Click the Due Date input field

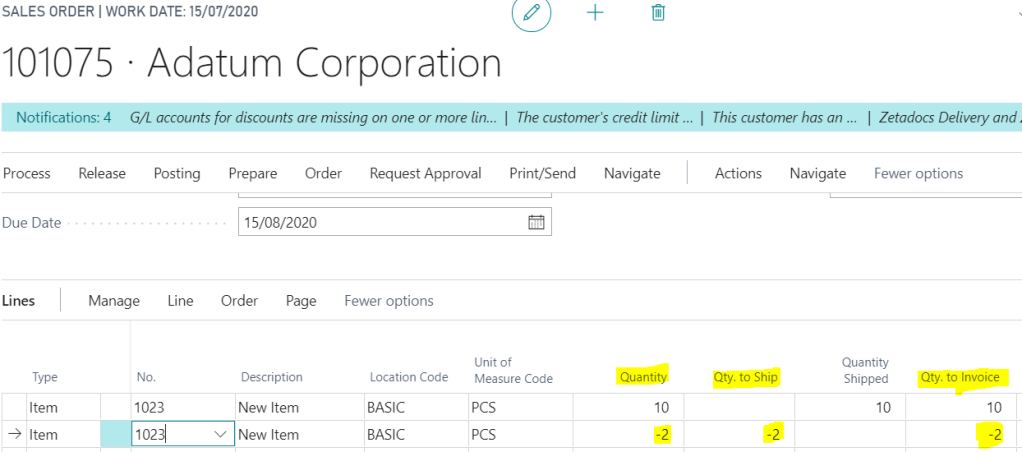pos(380,223)
